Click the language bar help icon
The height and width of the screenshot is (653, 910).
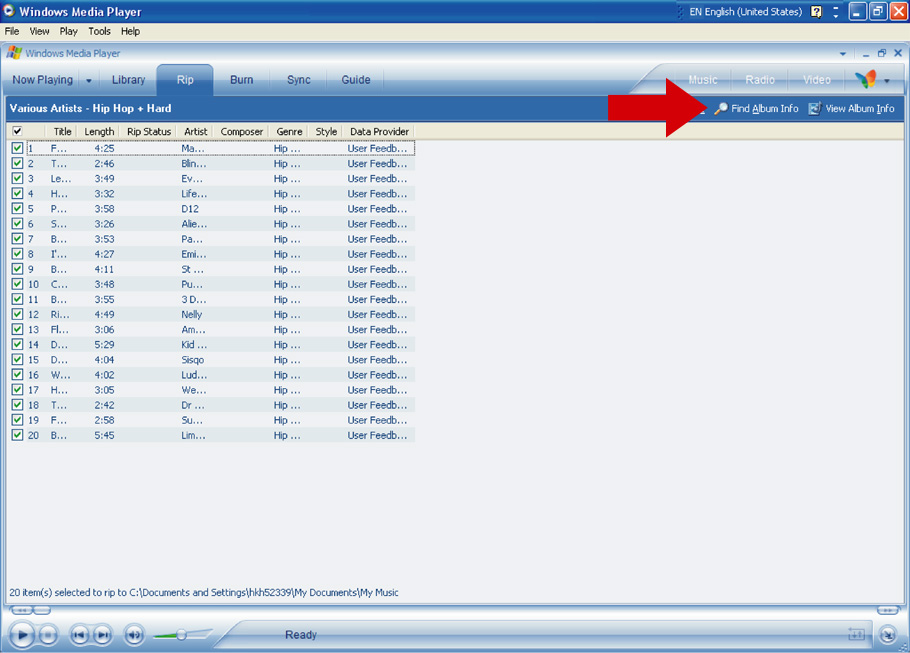pyautogui.click(x=816, y=12)
